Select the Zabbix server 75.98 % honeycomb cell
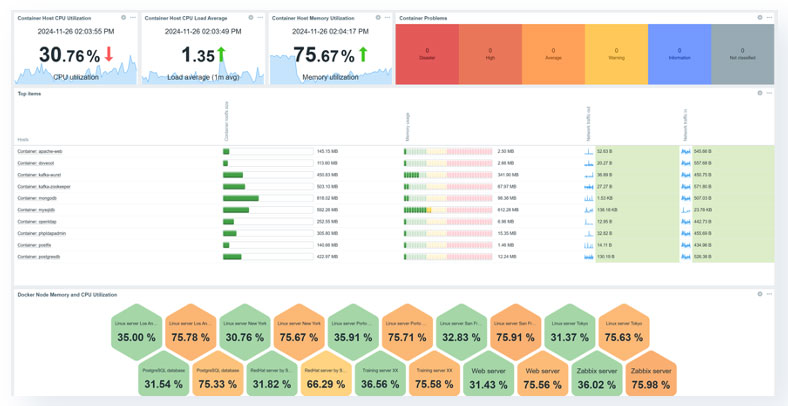The image size is (788, 406). (650, 378)
